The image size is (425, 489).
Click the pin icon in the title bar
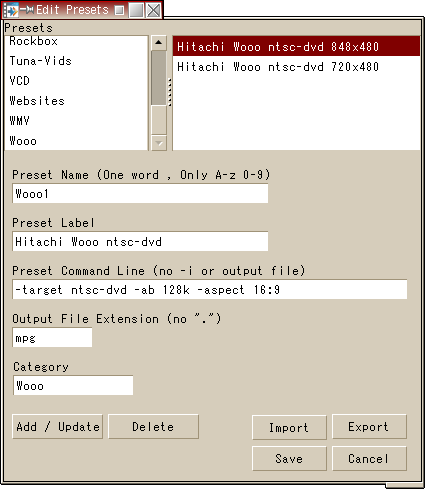point(27,10)
